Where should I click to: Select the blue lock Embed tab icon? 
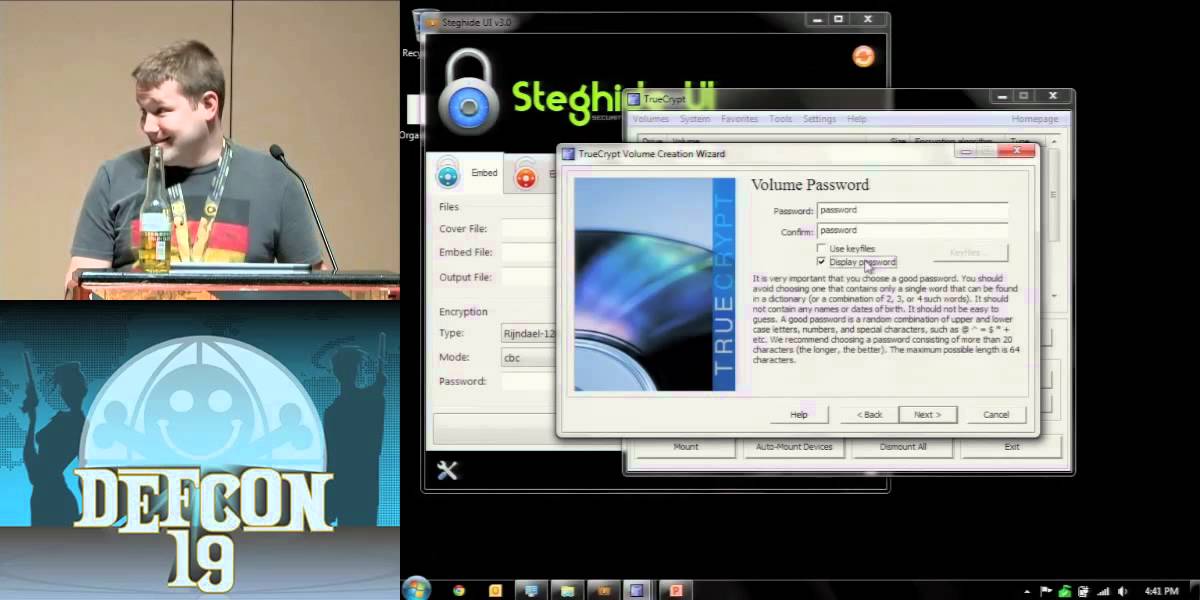[448, 174]
